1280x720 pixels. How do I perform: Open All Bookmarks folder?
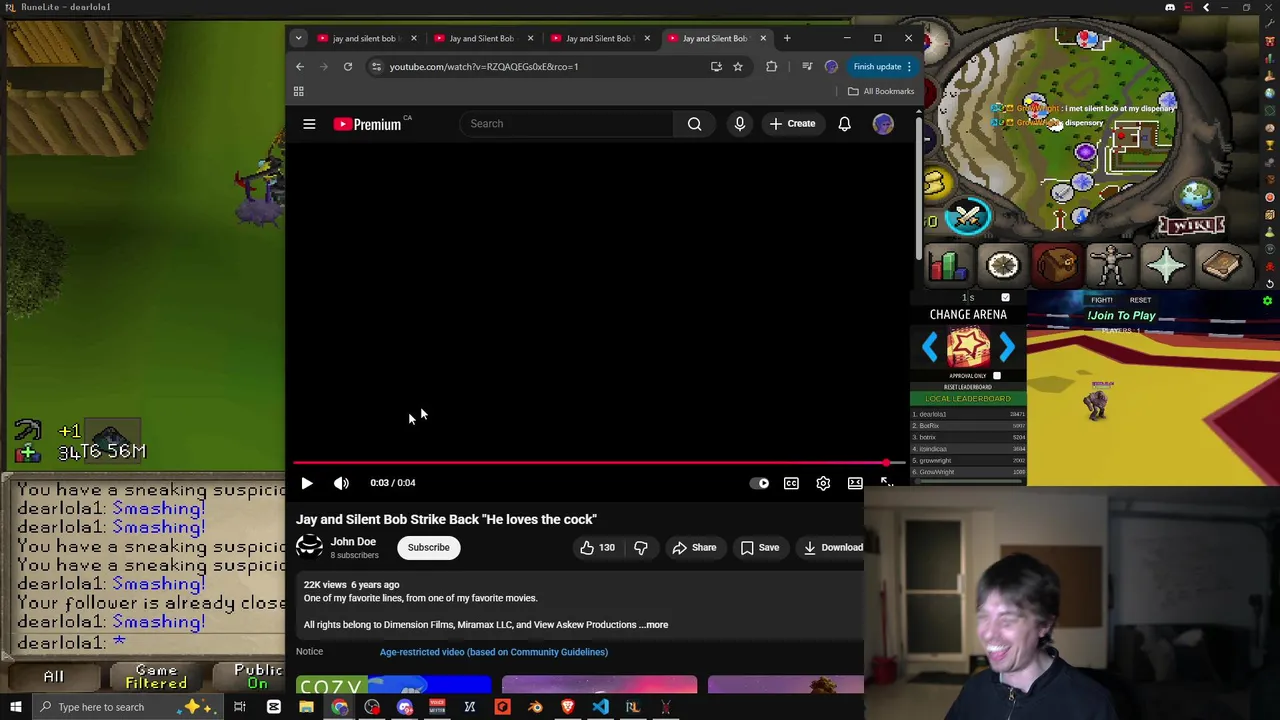[881, 91]
